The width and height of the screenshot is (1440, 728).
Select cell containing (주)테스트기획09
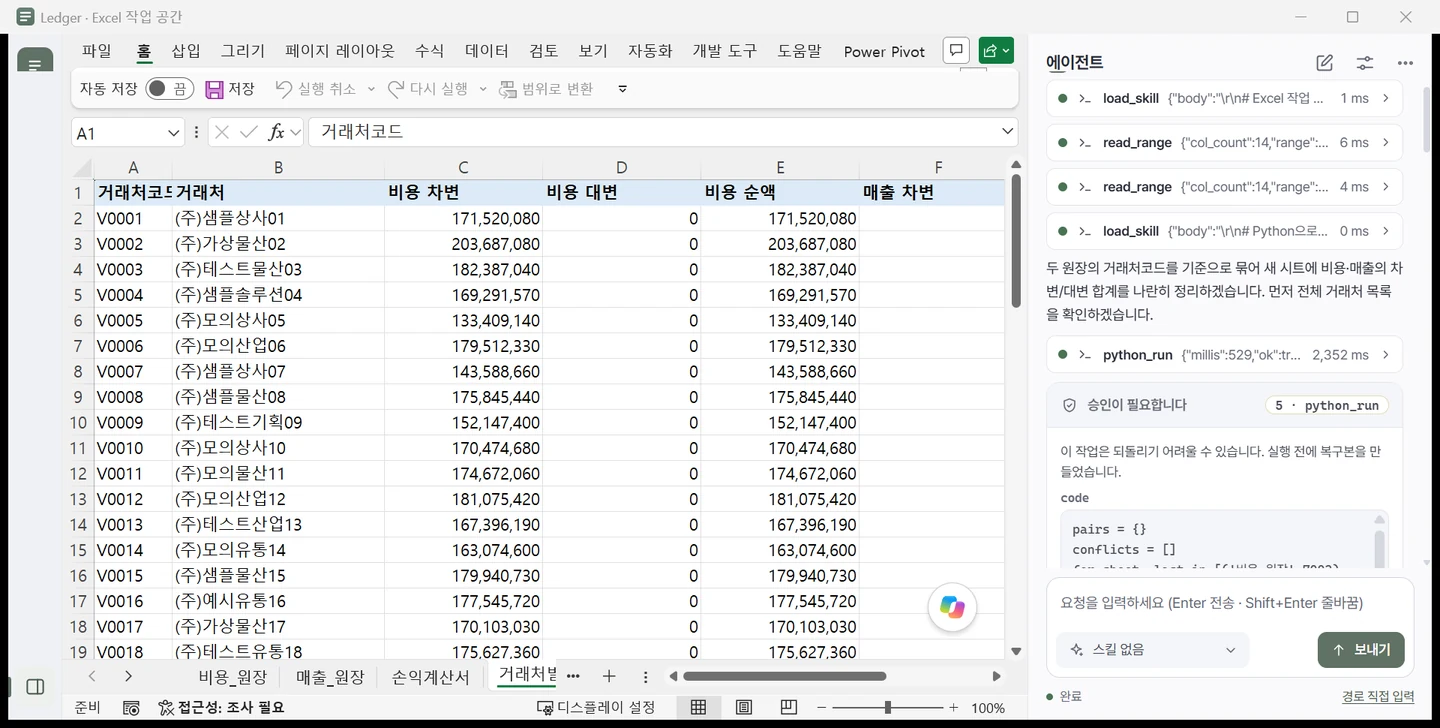[278, 423]
